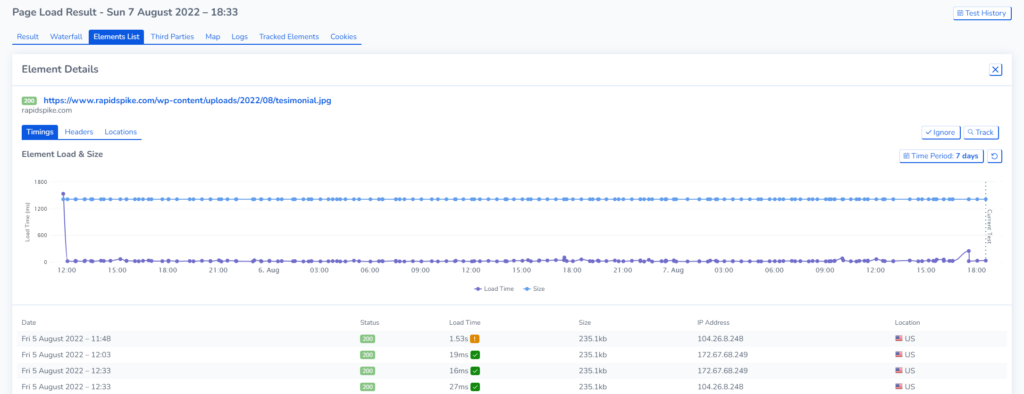Open the Waterfall tab
The image size is (1024, 394).
pos(66,37)
